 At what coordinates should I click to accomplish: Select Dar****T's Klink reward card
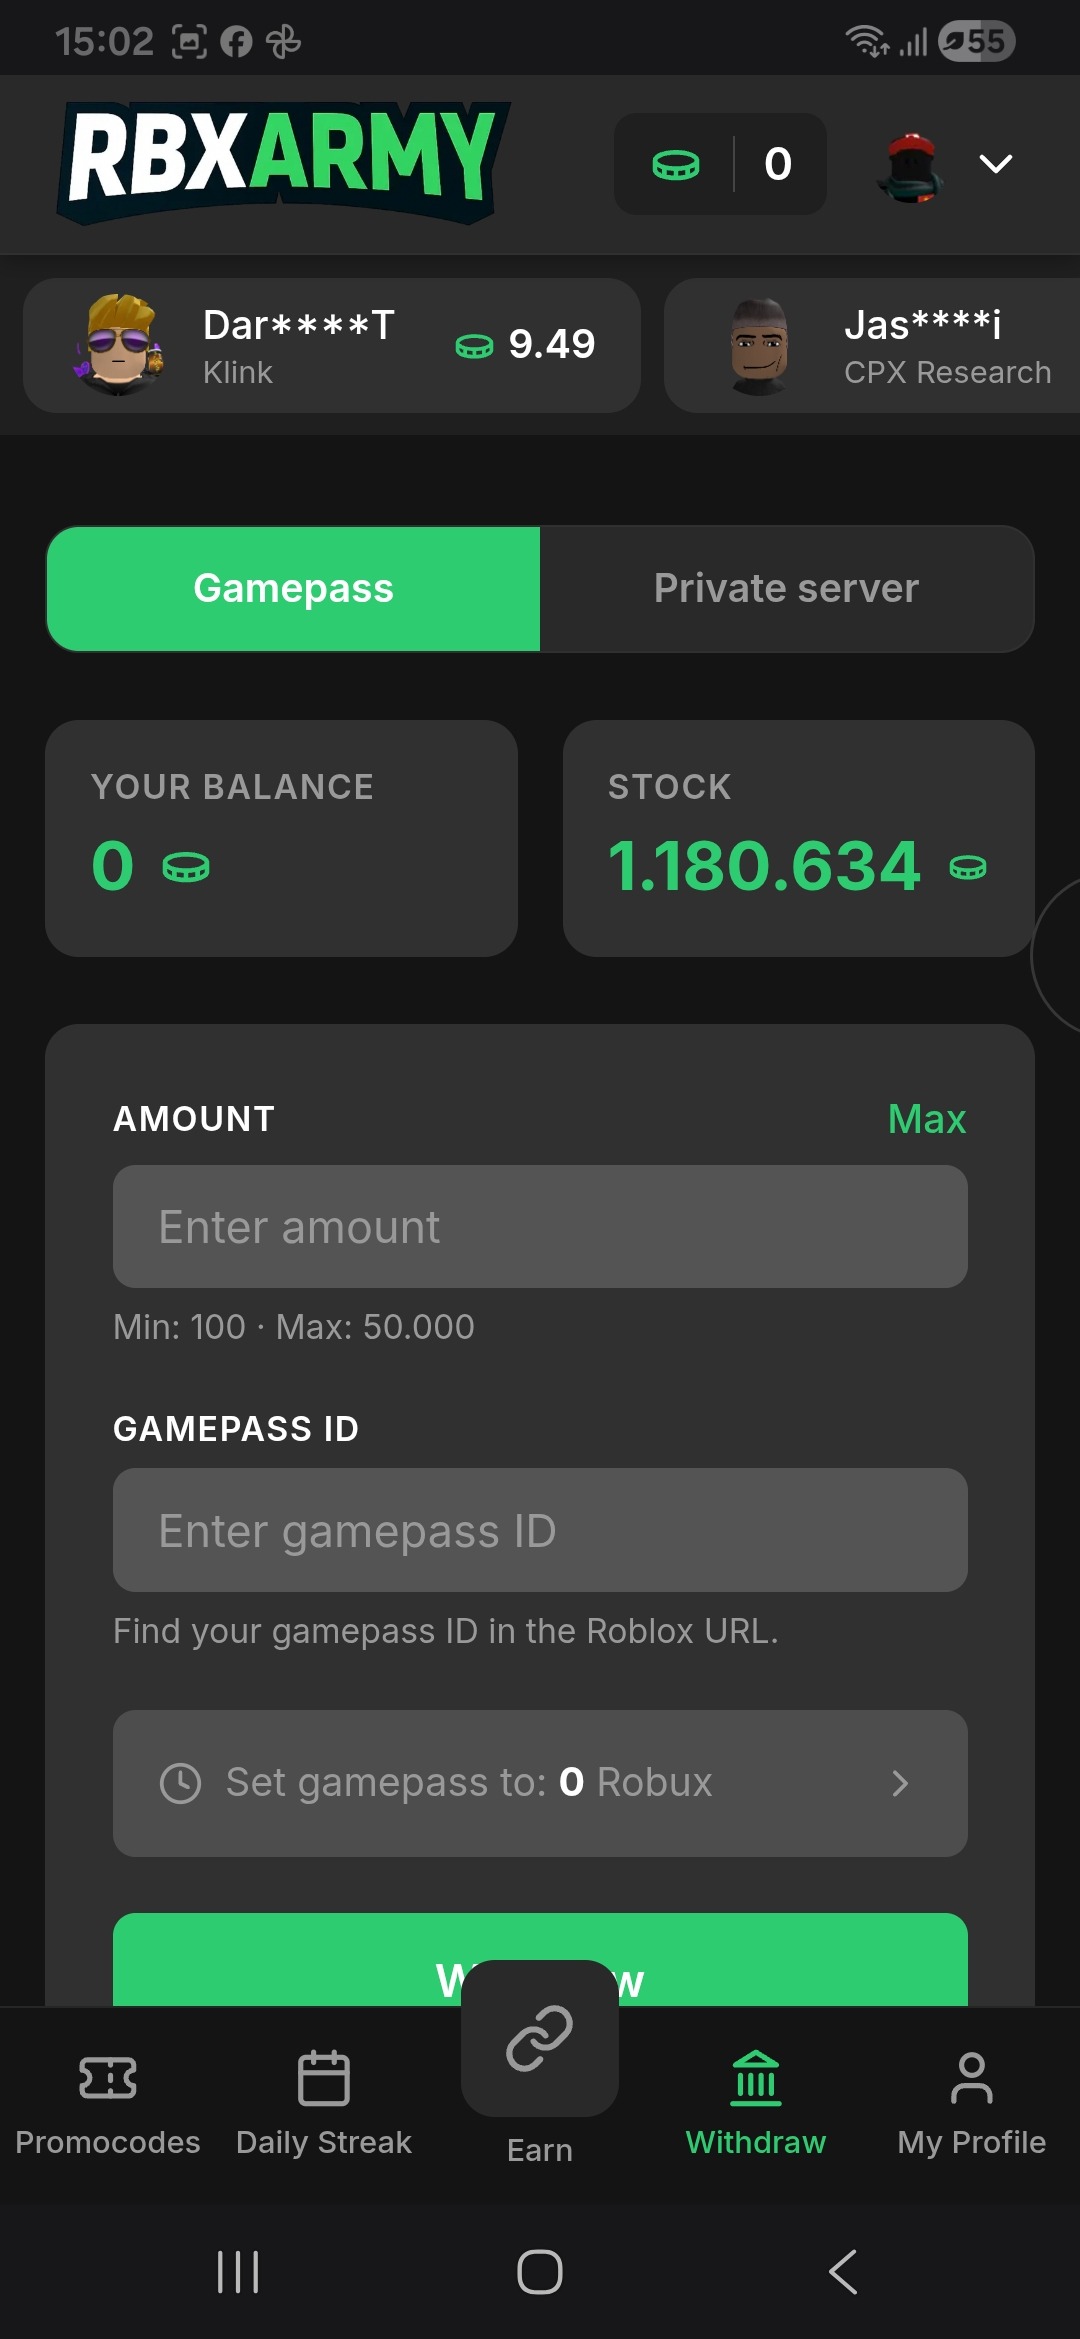(334, 344)
